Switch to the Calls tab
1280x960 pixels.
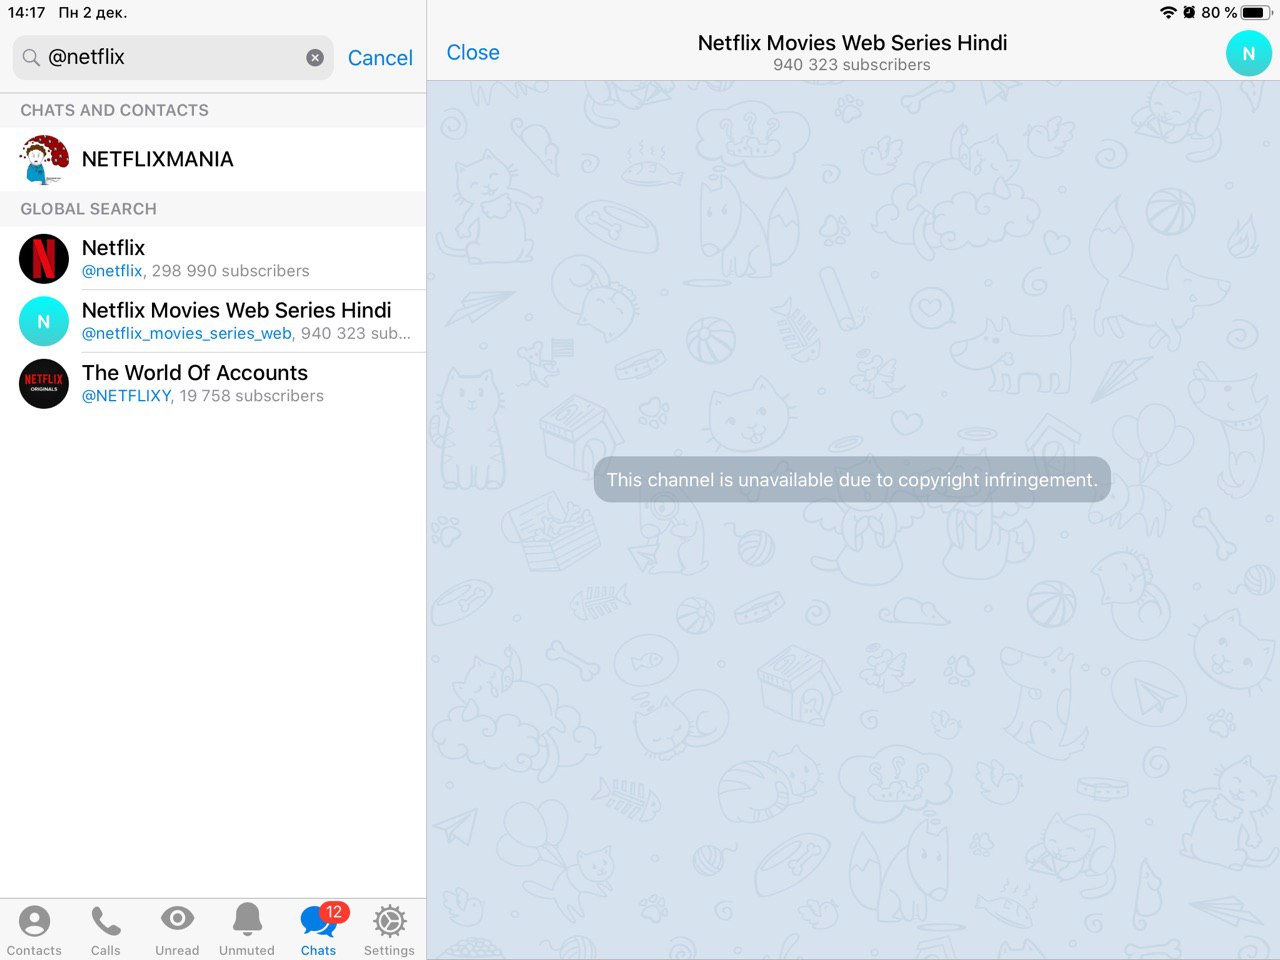(x=105, y=930)
